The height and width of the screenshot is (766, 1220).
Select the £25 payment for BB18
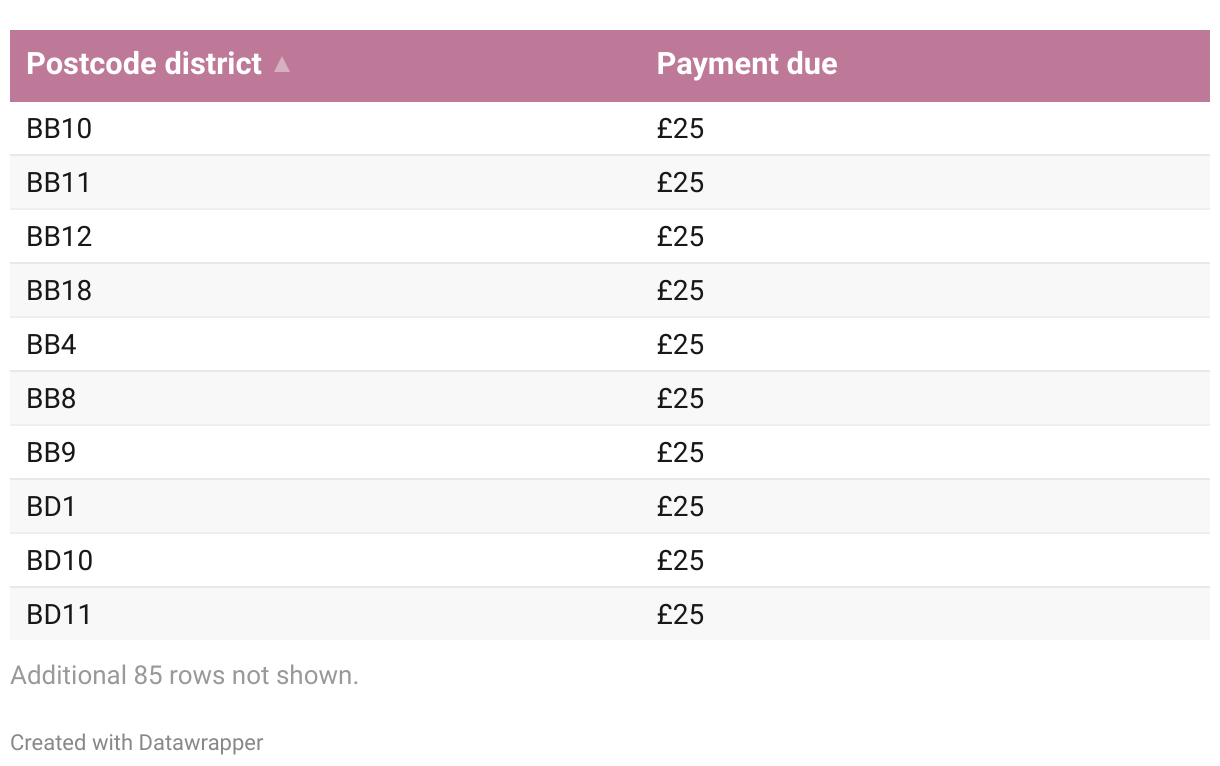coord(680,290)
